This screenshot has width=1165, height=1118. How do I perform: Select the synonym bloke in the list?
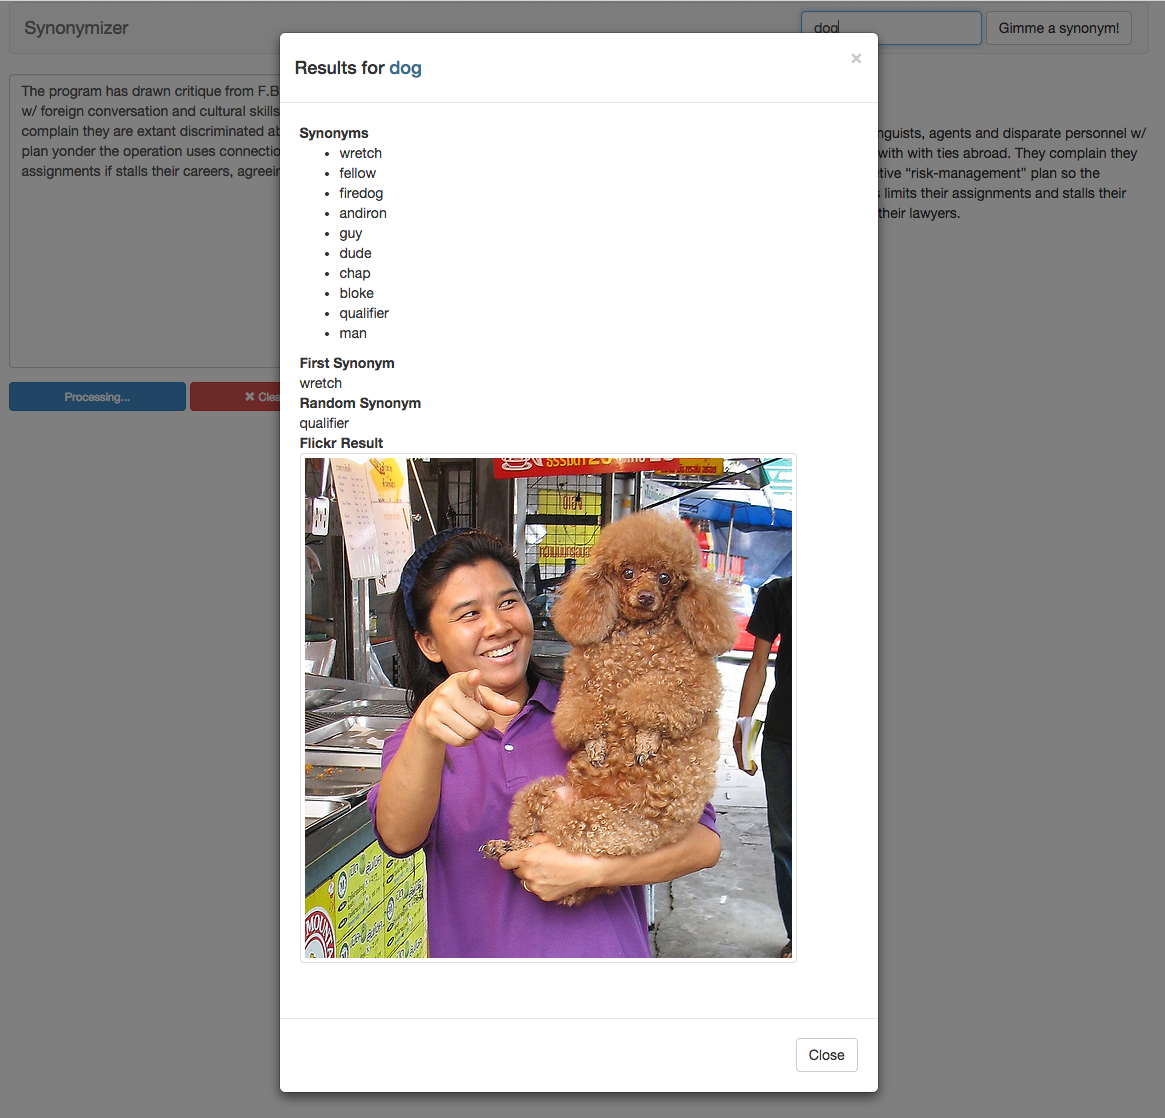(x=357, y=293)
